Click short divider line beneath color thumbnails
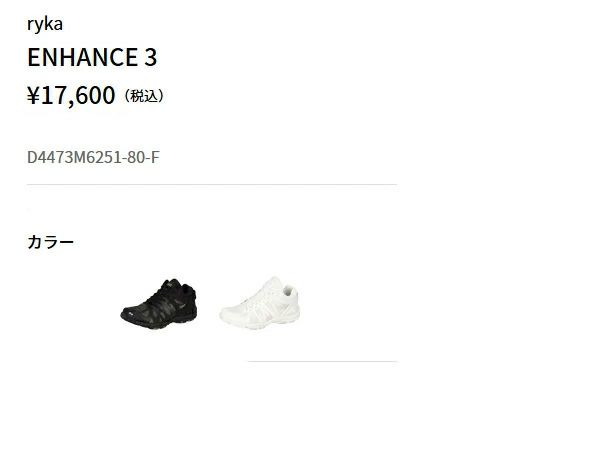Screen dimensions: 600x450 pyautogui.click(x=322, y=361)
